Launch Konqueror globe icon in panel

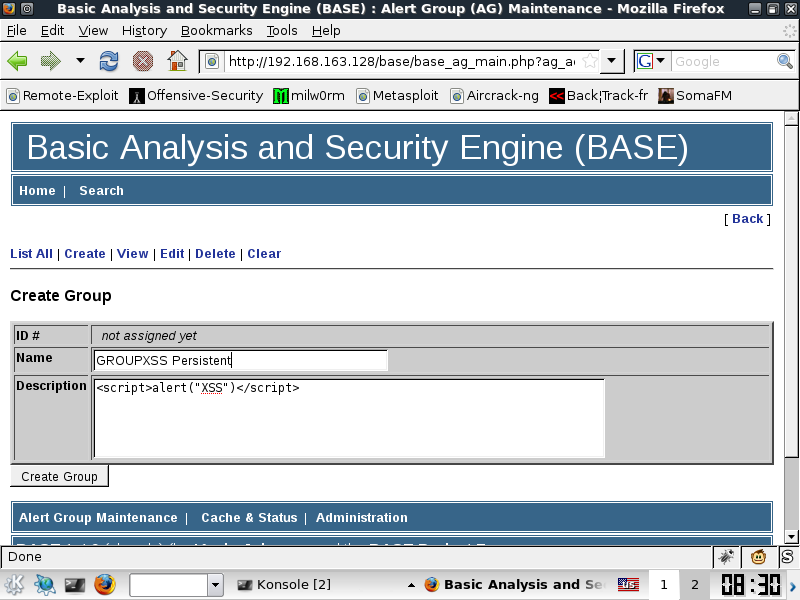[44, 584]
